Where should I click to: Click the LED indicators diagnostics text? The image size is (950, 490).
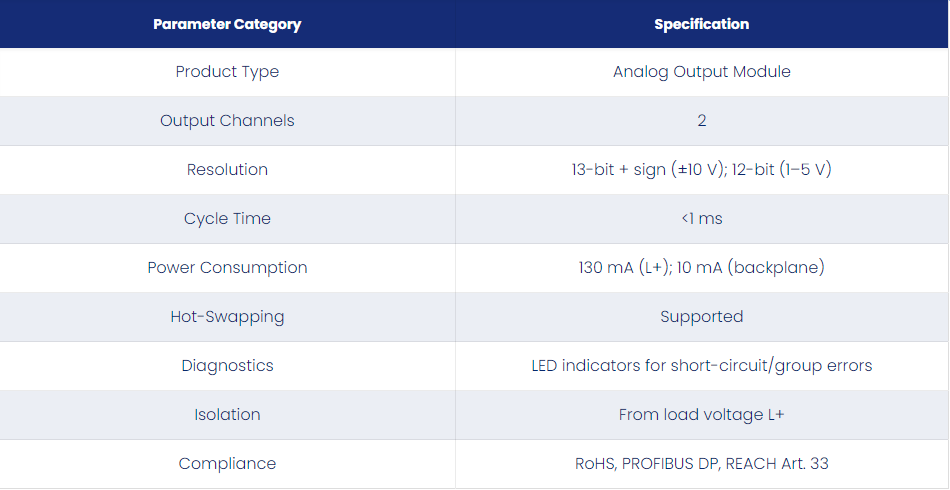(702, 366)
